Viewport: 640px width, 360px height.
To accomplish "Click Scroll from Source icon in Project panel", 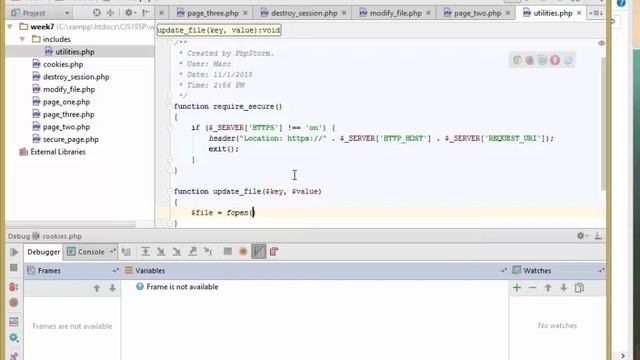I will click(97, 13).
